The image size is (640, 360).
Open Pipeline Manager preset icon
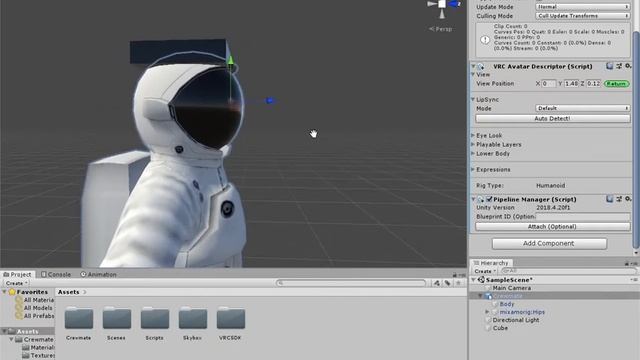point(619,199)
